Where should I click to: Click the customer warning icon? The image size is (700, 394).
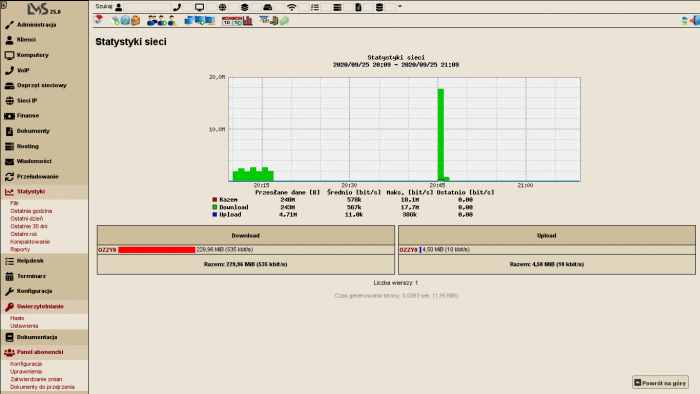[172, 21]
